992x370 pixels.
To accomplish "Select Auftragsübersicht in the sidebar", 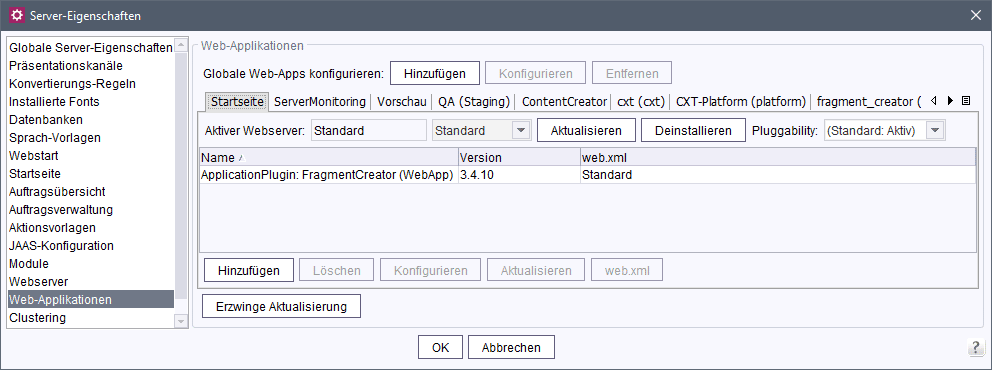I will point(90,192).
